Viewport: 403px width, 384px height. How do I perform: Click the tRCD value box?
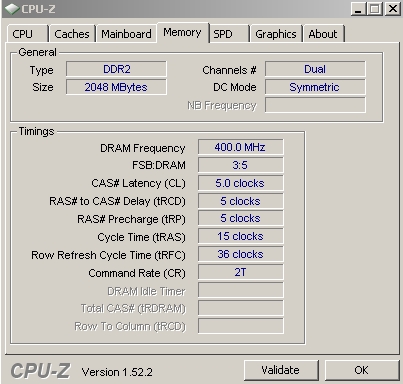click(x=240, y=201)
